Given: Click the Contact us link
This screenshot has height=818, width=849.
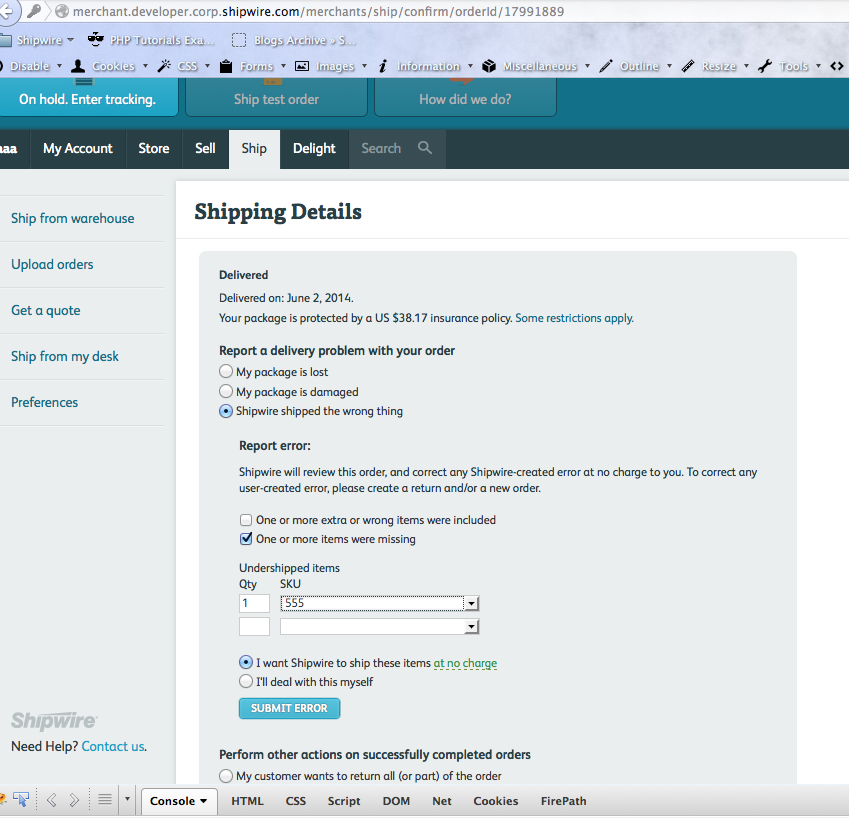Looking at the screenshot, I should click(x=114, y=746).
